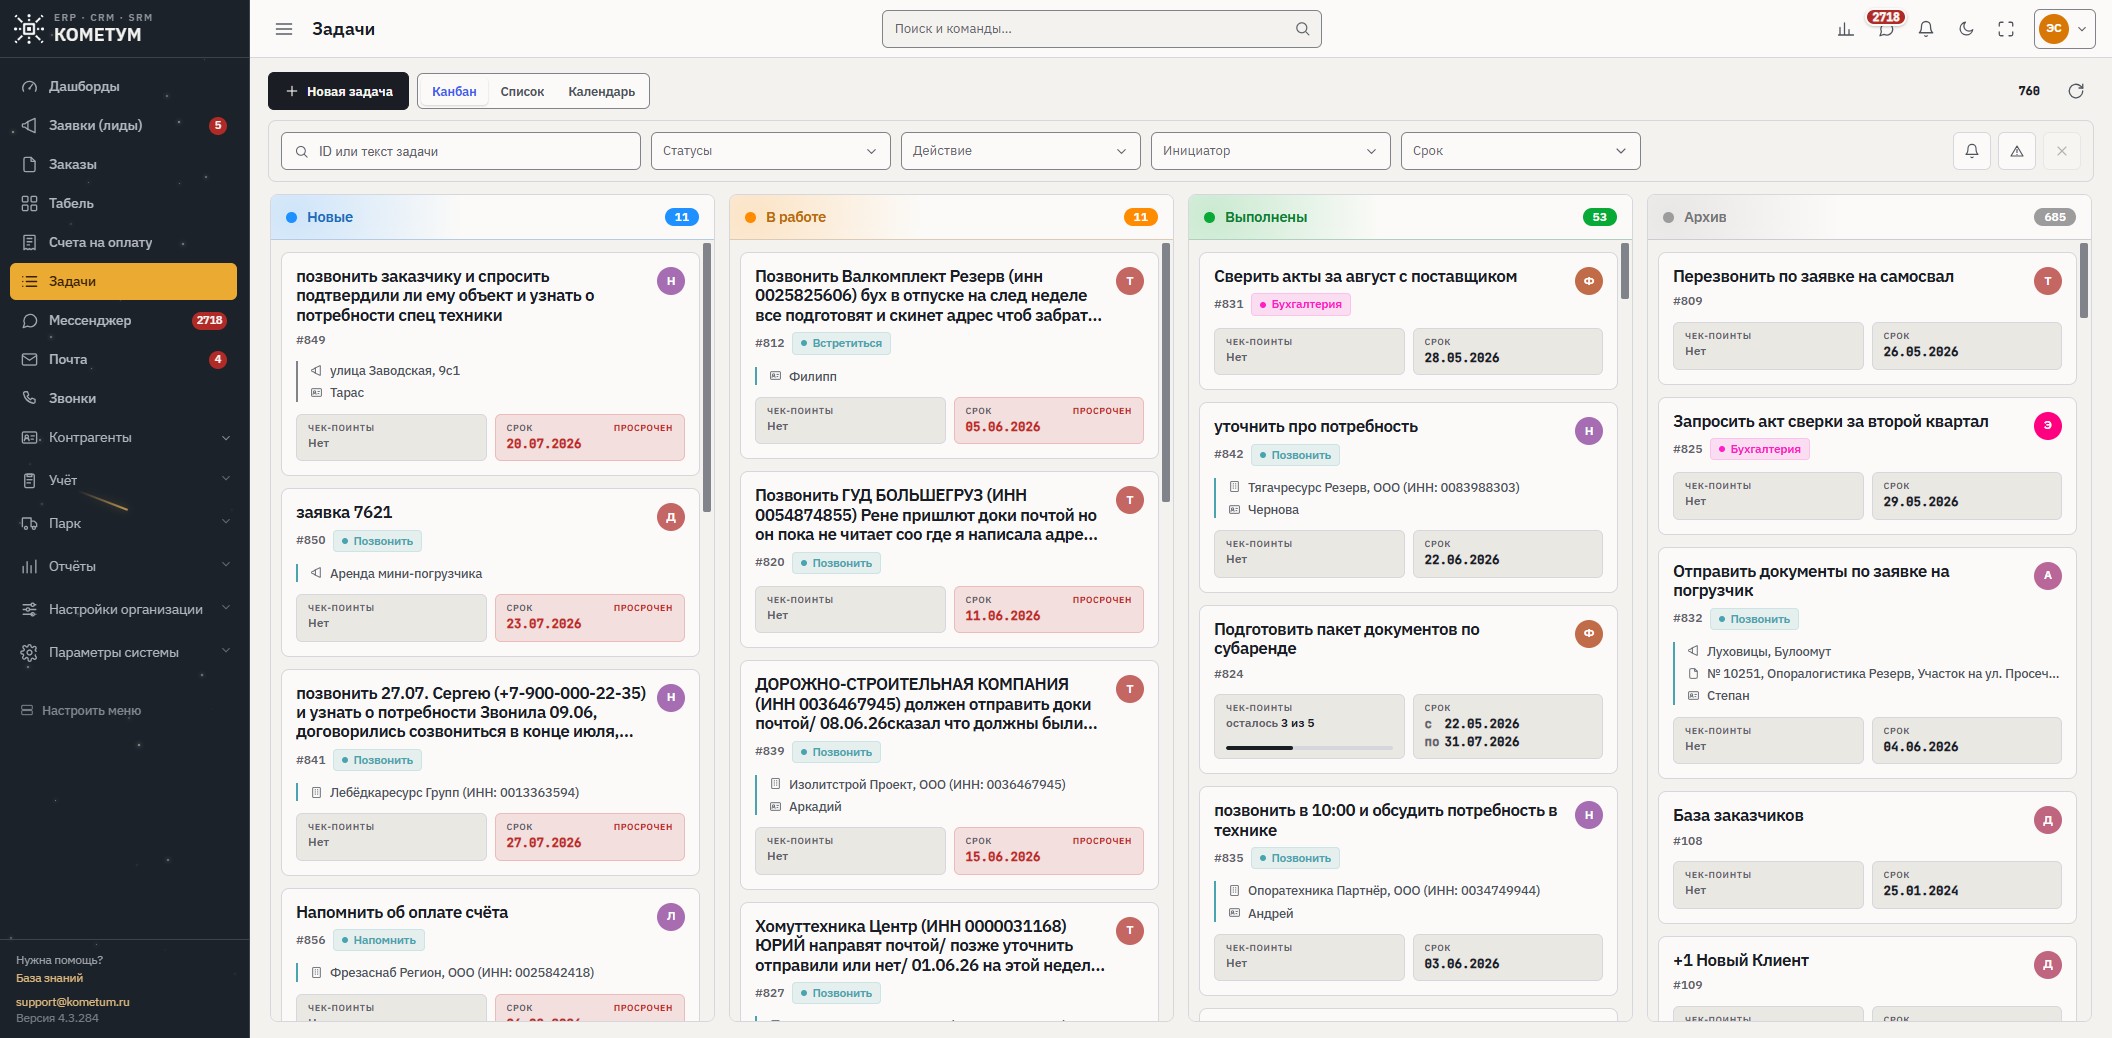Open the Инициатор filter dropdown
The image size is (2112, 1038).
tap(1270, 151)
